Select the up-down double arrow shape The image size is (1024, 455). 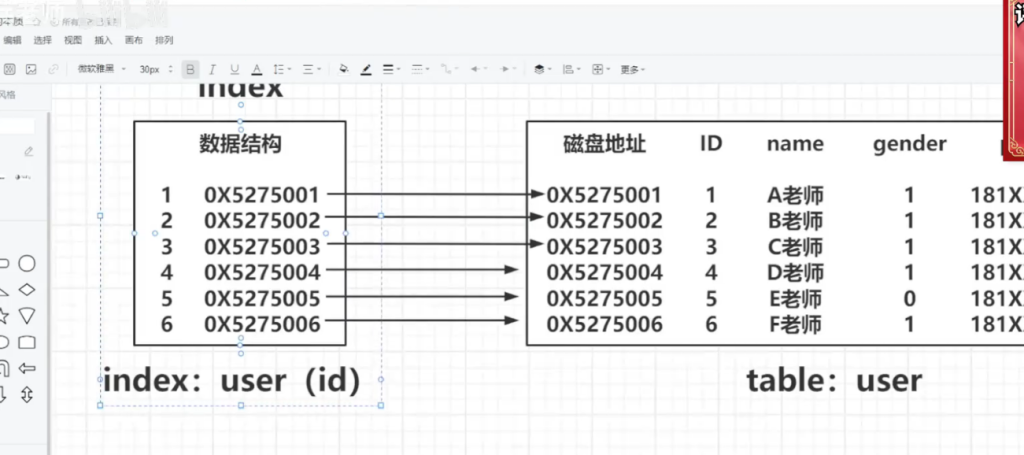[28, 394]
